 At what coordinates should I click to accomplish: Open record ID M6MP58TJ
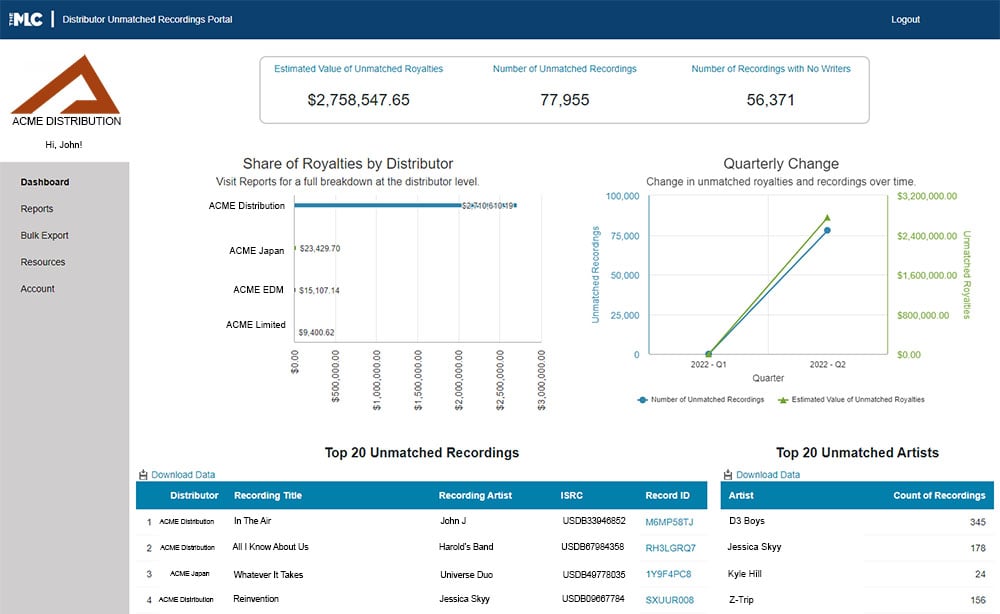669,522
